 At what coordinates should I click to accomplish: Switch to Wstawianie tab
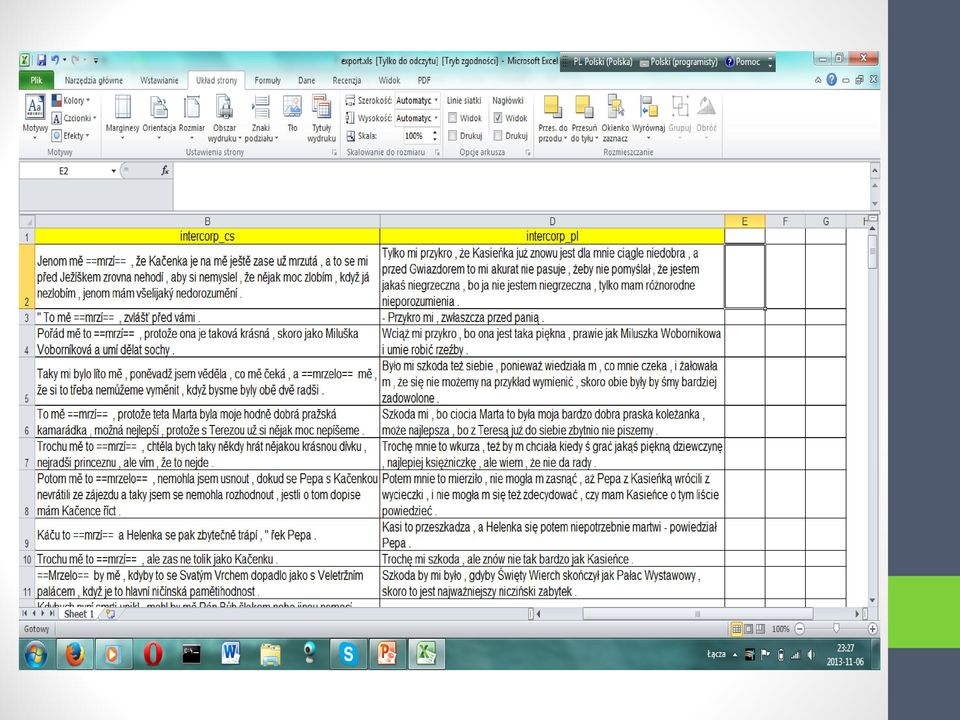(x=159, y=80)
